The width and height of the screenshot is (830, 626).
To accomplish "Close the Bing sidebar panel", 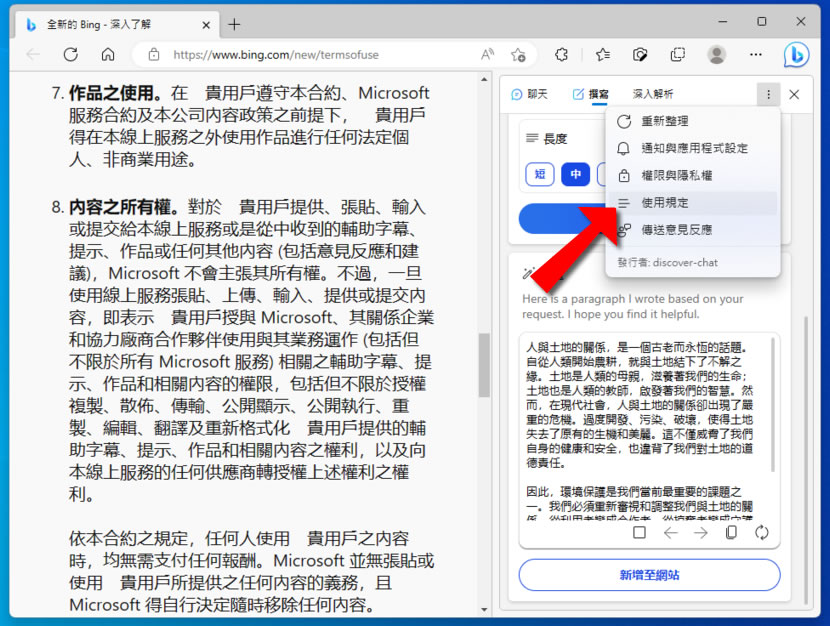I will pos(794,95).
